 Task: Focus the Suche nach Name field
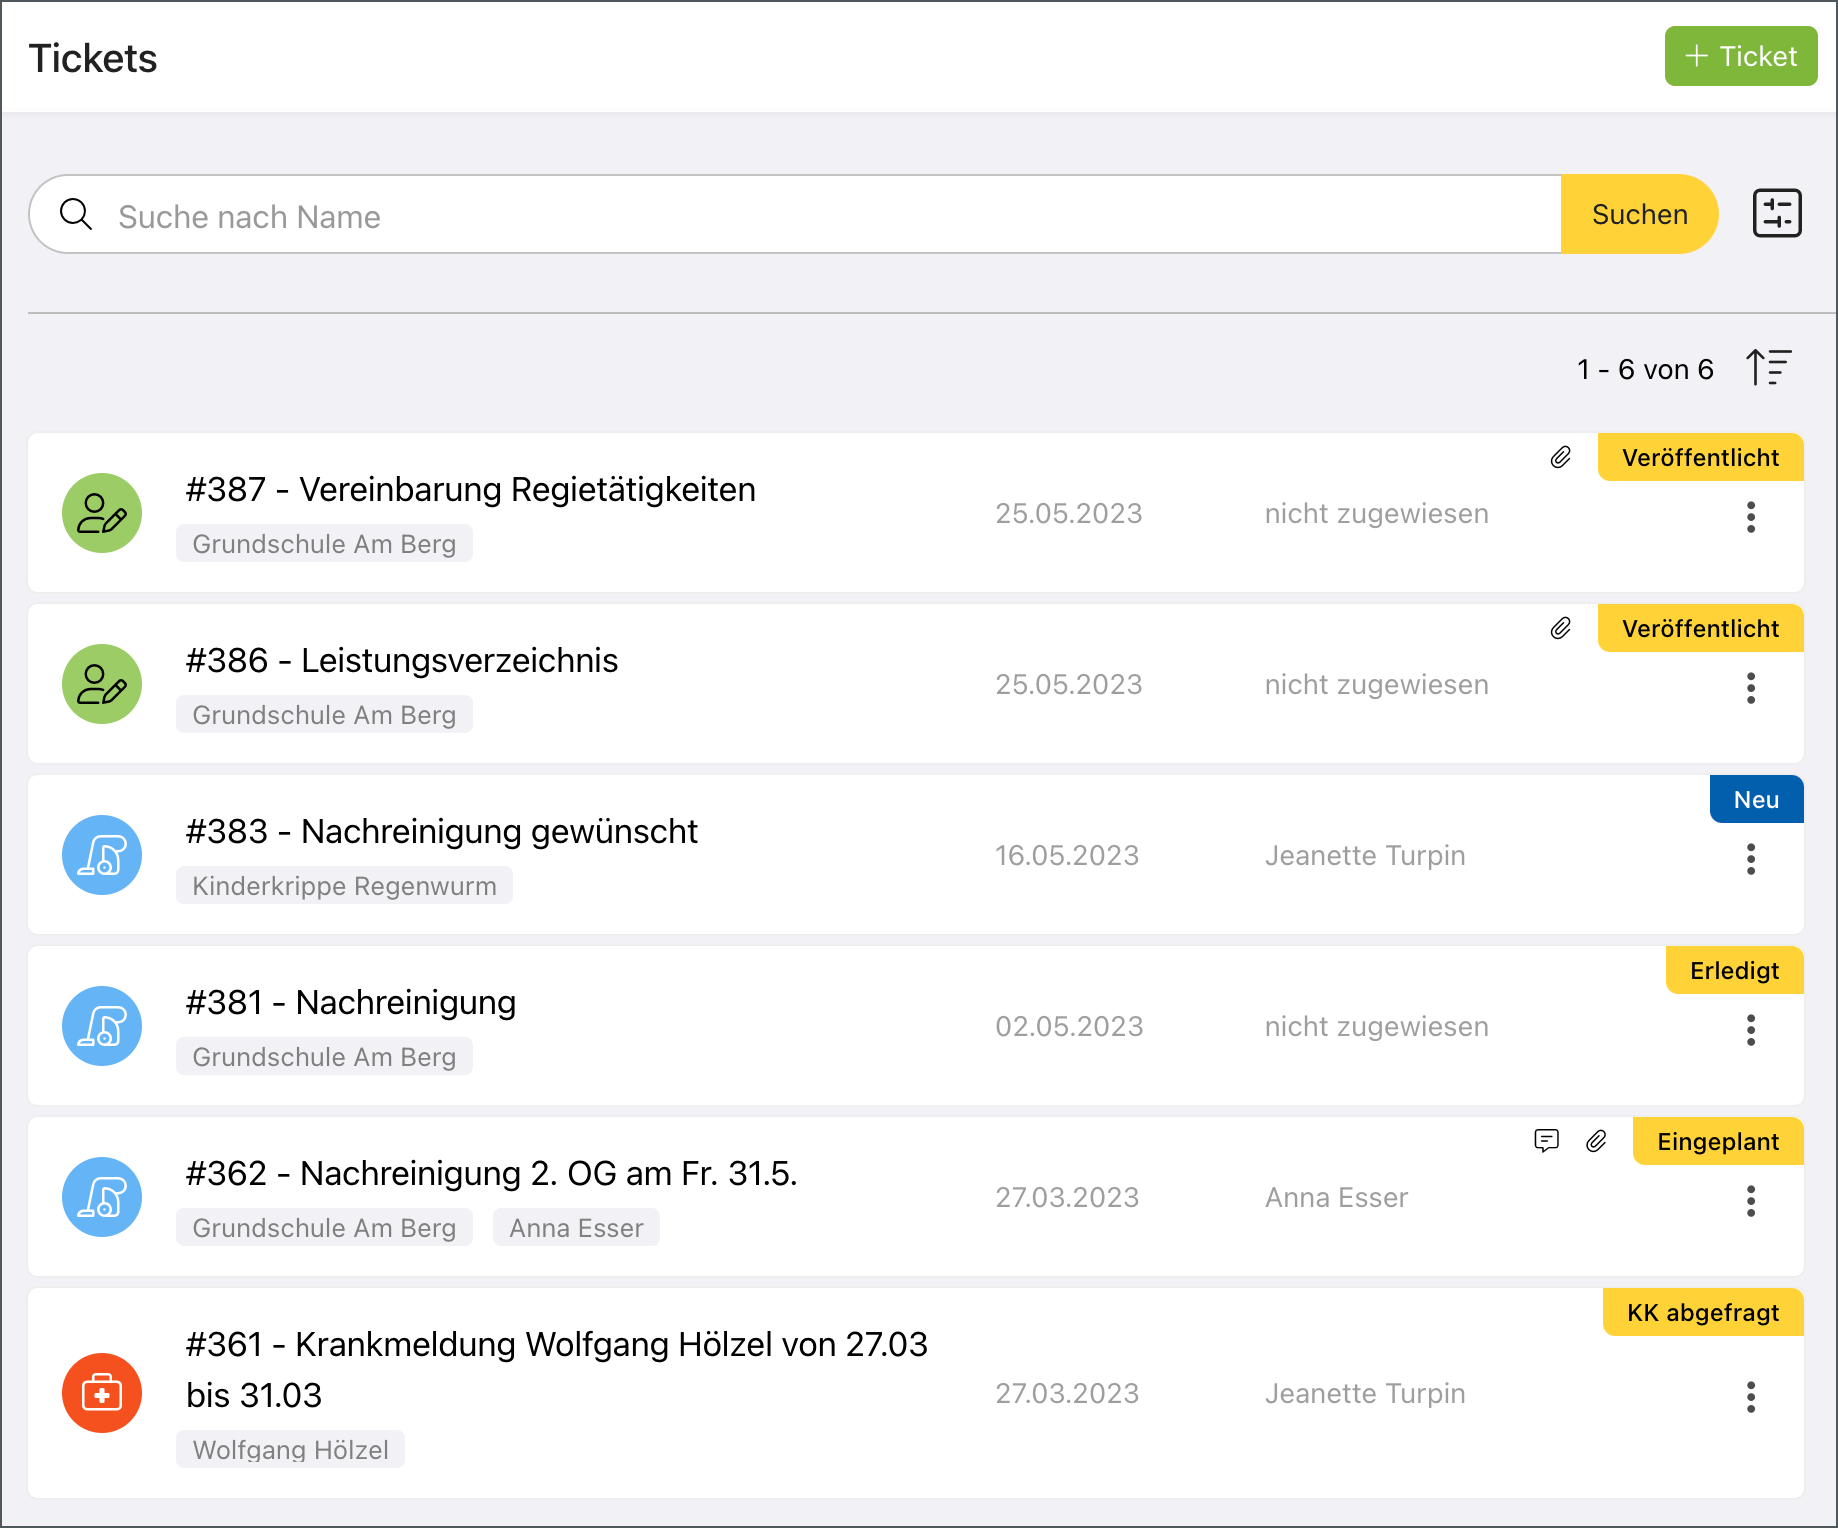[x=800, y=215]
